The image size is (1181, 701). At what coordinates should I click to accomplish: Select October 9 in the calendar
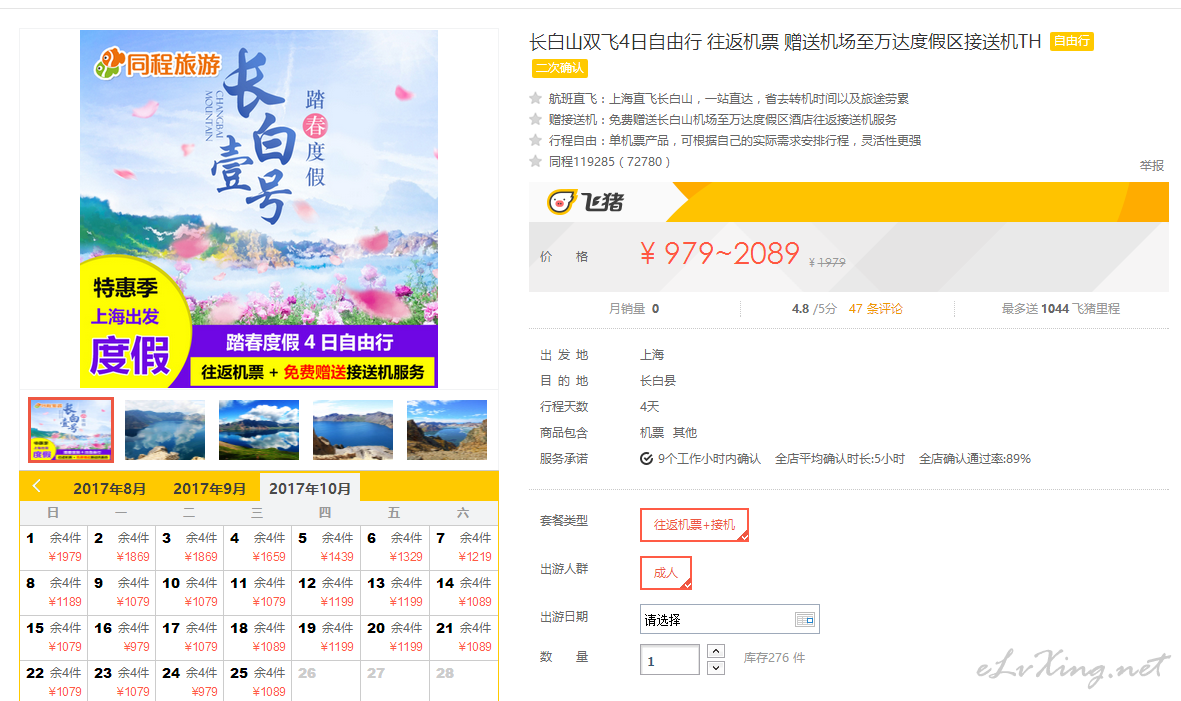[x=121, y=593]
